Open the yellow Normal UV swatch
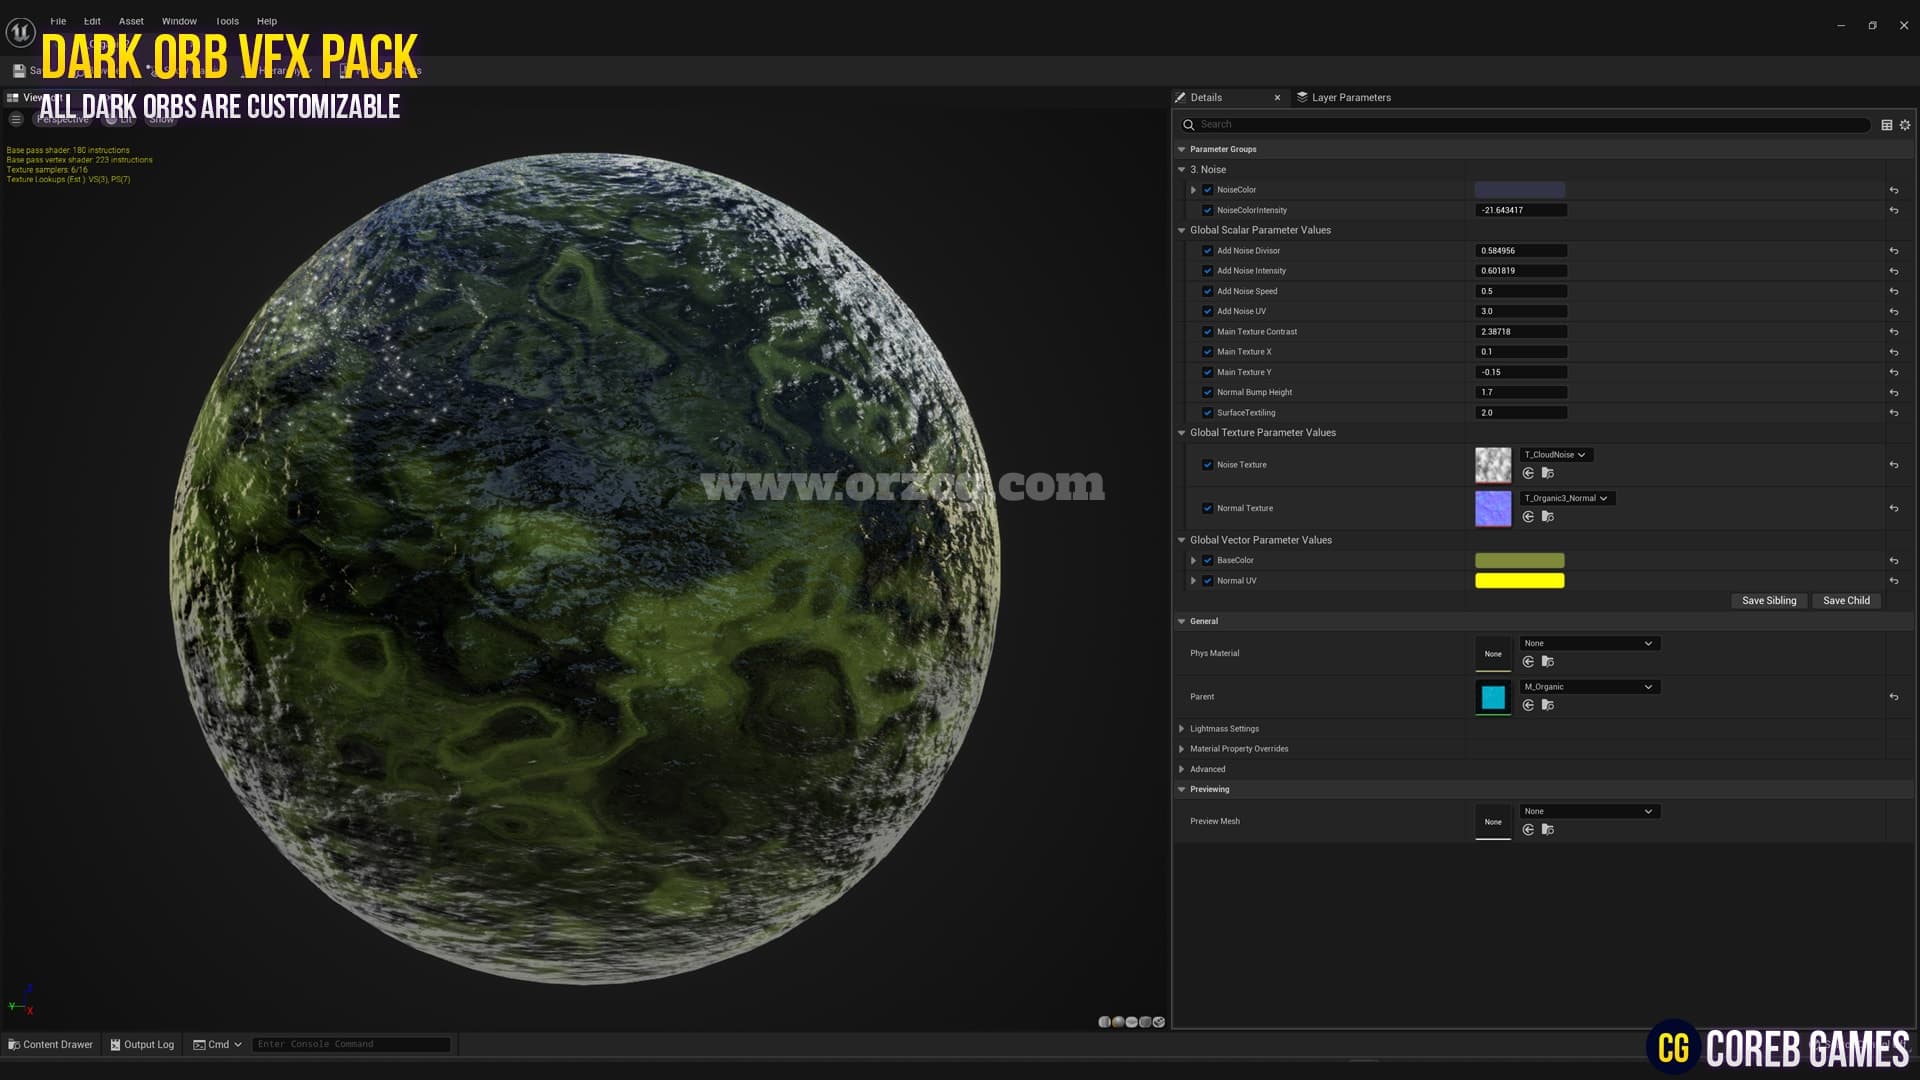Viewport: 1920px width, 1080px height. (x=1519, y=581)
